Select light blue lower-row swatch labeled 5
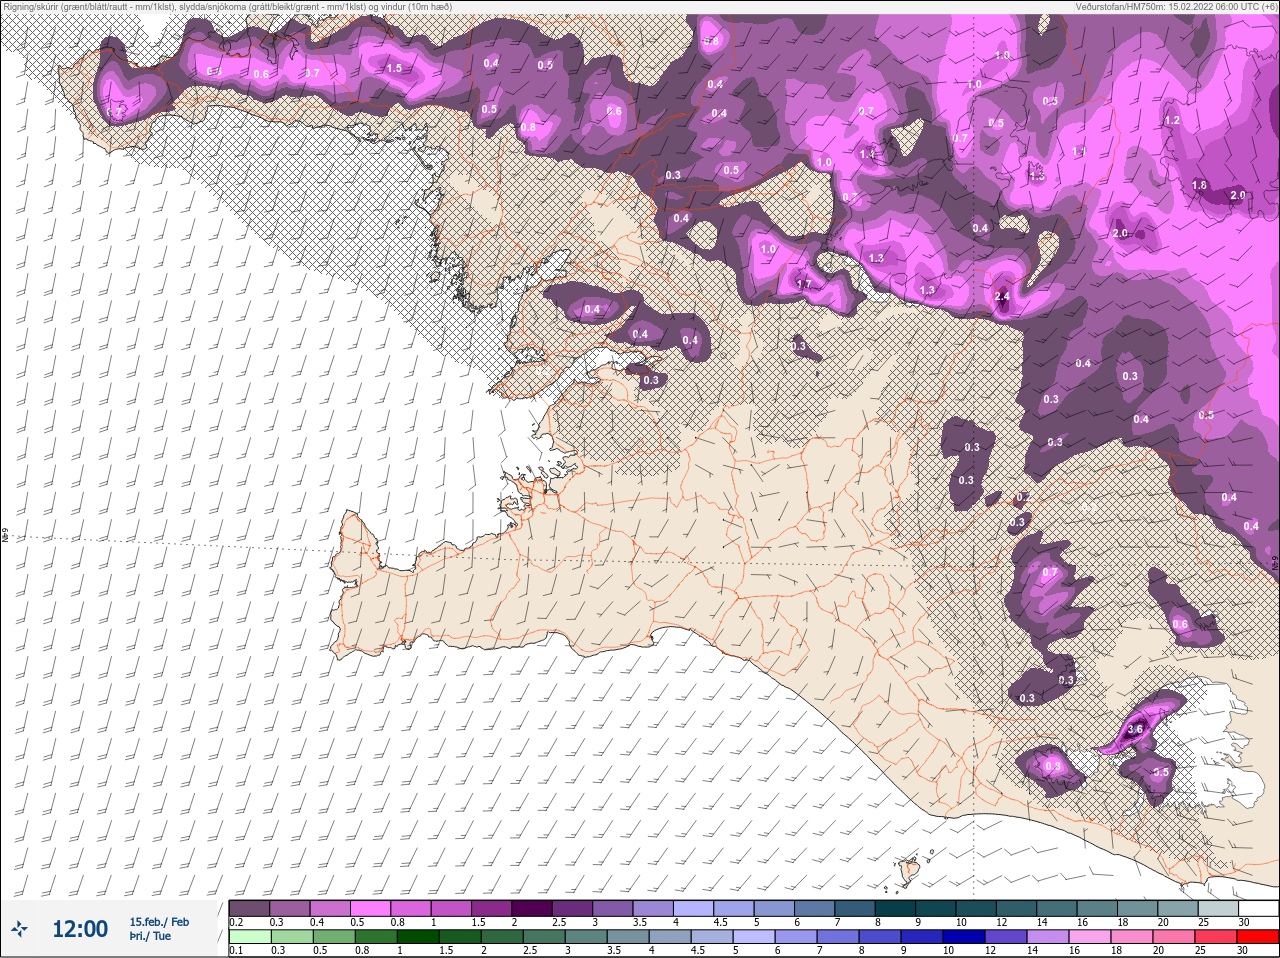The height and width of the screenshot is (958, 1280). (x=754, y=937)
